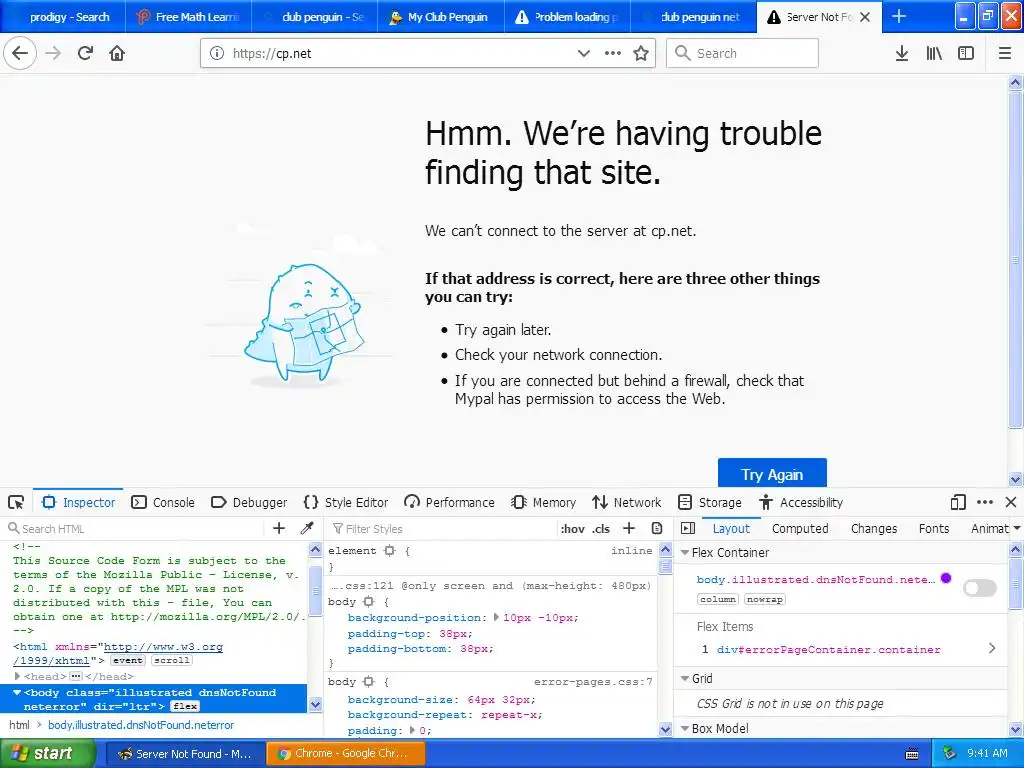This screenshot has width=1024, height=768.
Task: Highlight elements matching first body rule
Action: pos(369,601)
